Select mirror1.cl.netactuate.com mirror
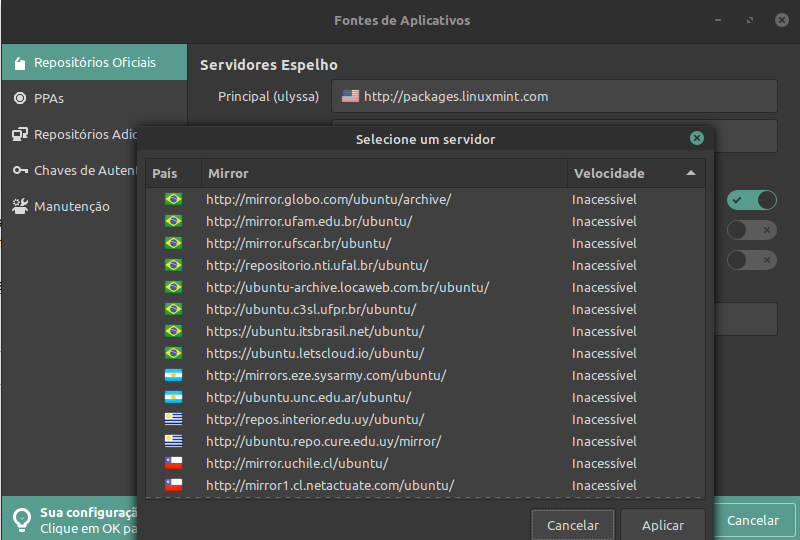Image resolution: width=800 pixels, height=540 pixels. (426, 485)
